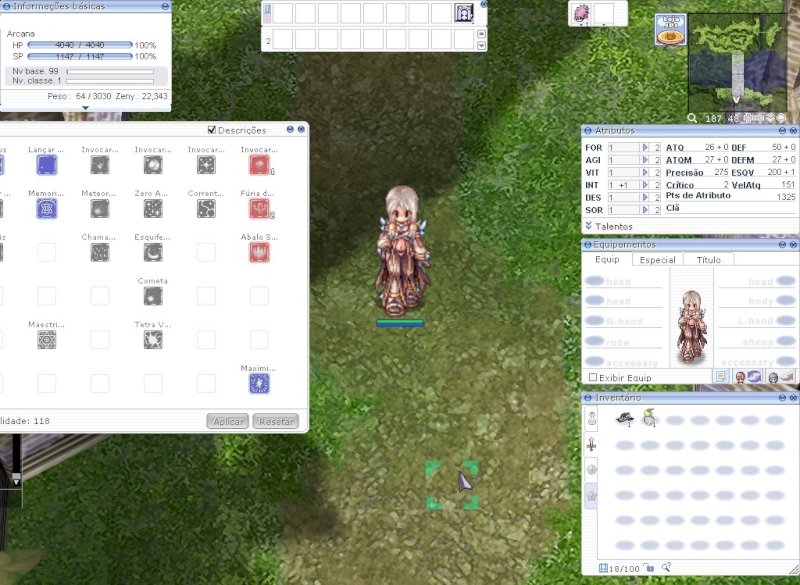The image size is (800, 585).
Task: Click the pink status effect icon
Action: (x=582, y=13)
